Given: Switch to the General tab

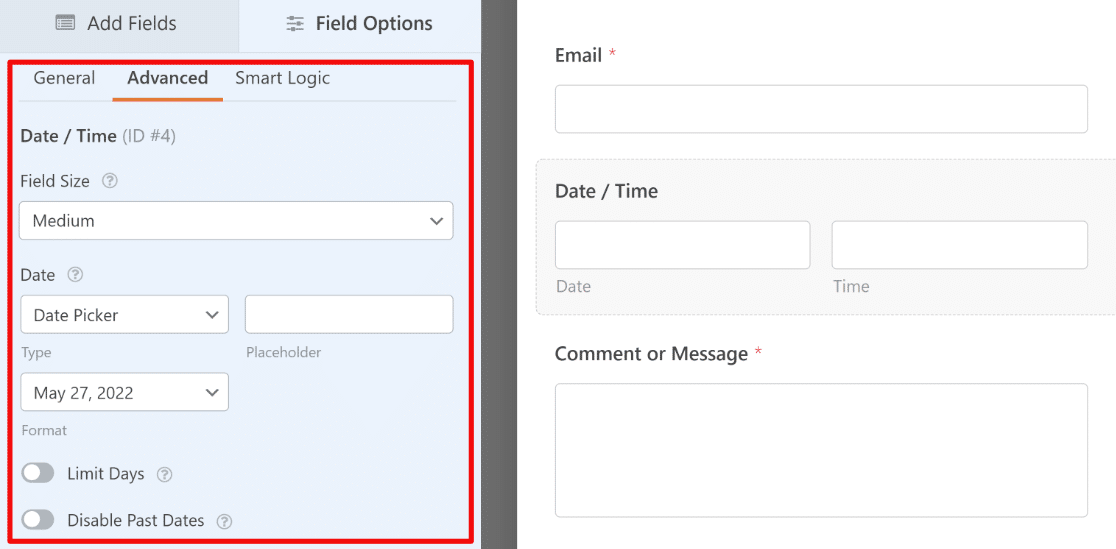Looking at the screenshot, I should [x=64, y=78].
